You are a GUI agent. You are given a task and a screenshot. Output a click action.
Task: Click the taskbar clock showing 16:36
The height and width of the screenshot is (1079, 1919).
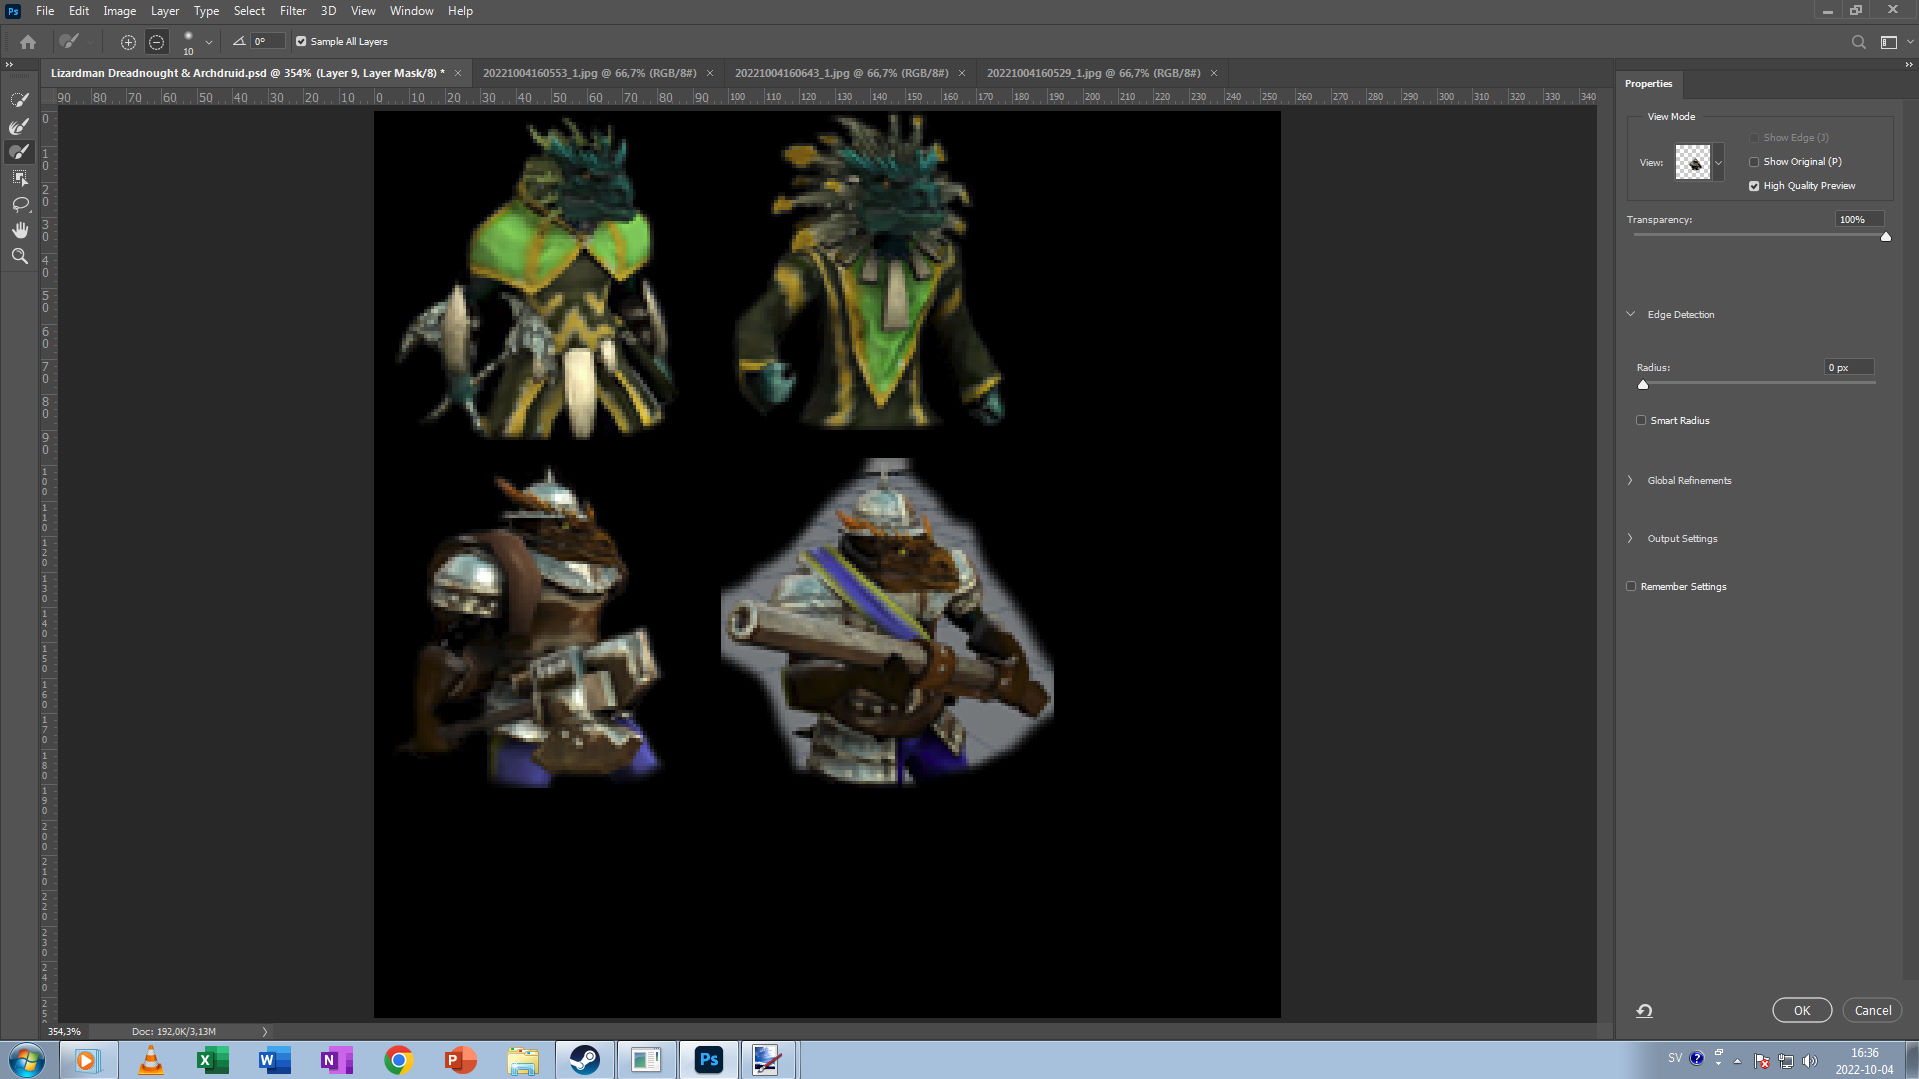click(x=1864, y=1061)
